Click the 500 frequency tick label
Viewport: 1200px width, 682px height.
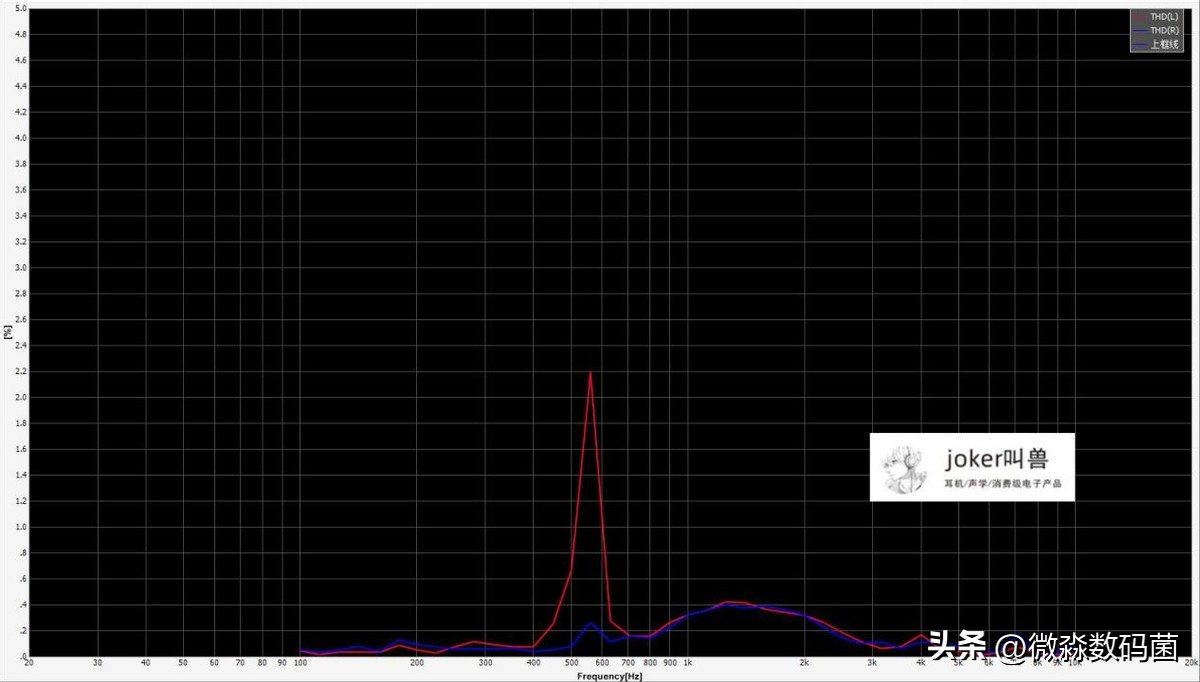(571, 664)
